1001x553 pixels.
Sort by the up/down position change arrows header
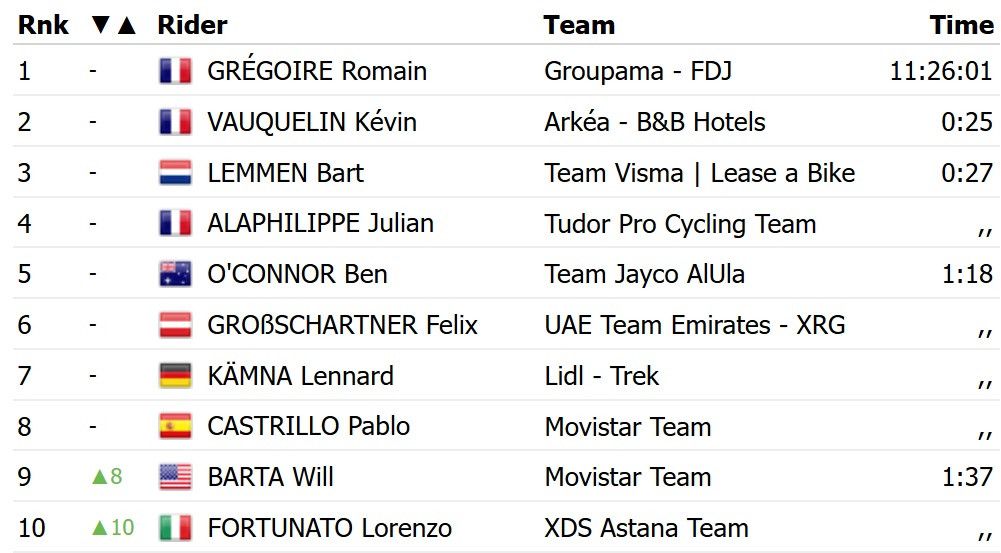point(113,25)
